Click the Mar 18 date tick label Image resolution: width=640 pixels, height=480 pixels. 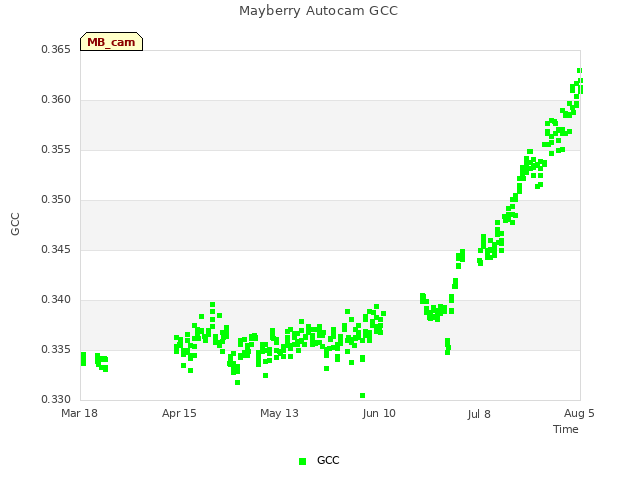pos(79,413)
